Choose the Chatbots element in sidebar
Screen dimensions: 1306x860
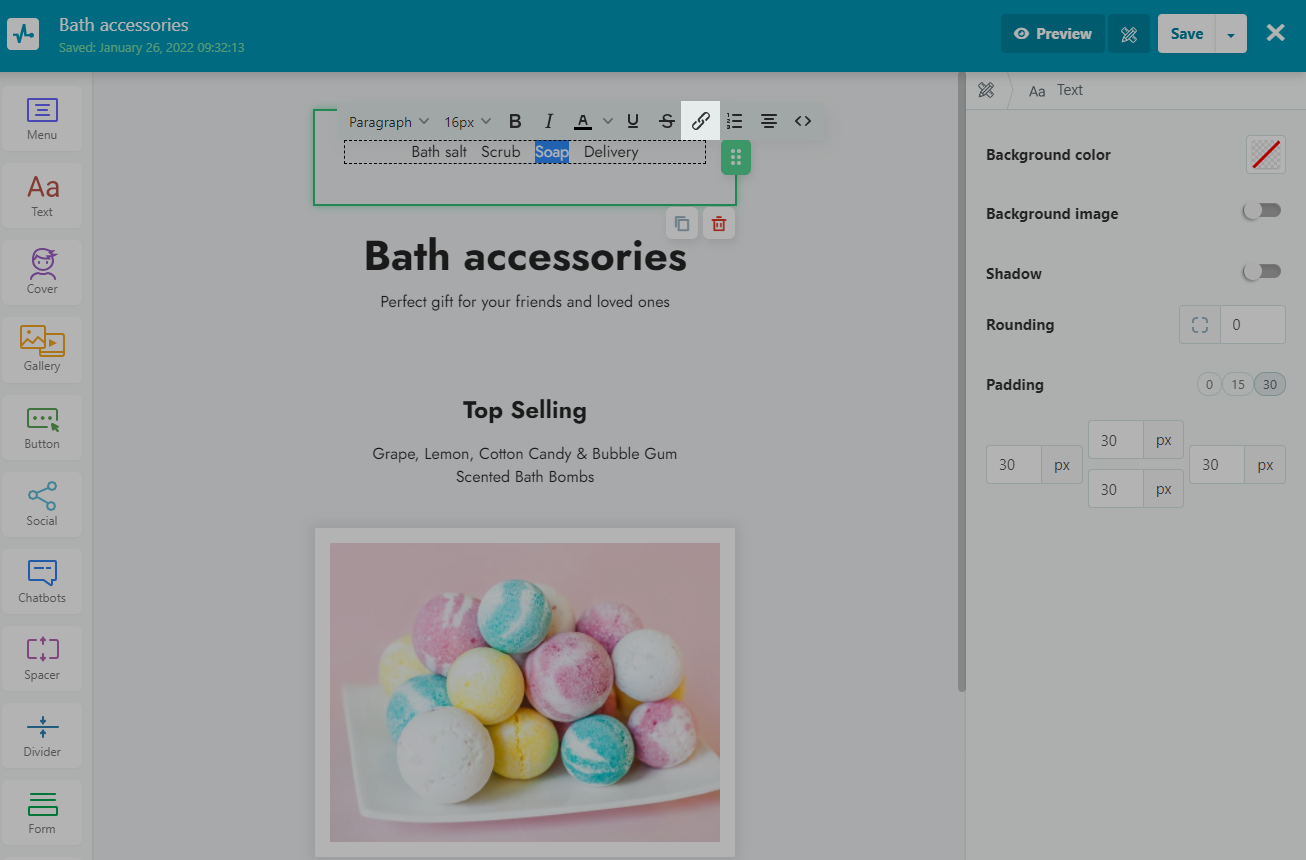click(42, 580)
